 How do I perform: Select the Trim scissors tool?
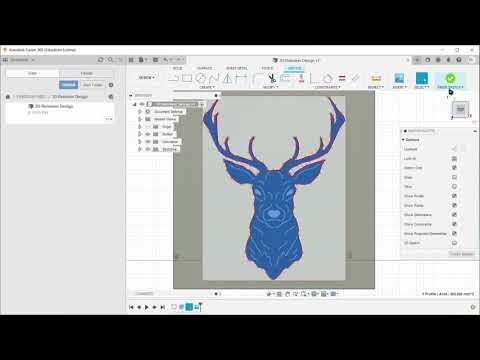272,78
